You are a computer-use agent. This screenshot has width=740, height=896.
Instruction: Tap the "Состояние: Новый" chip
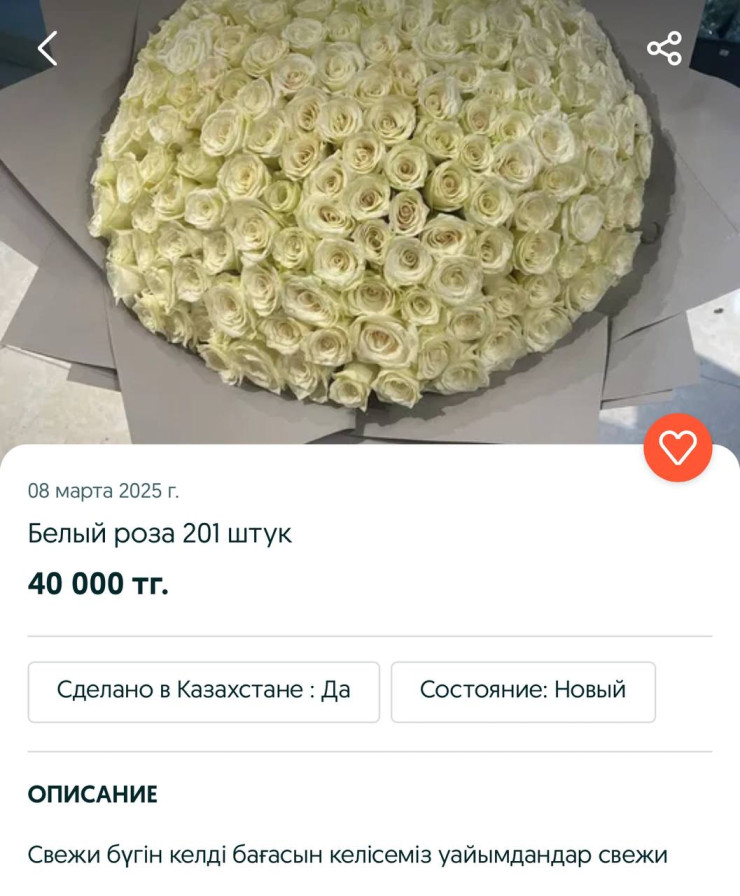coord(523,692)
